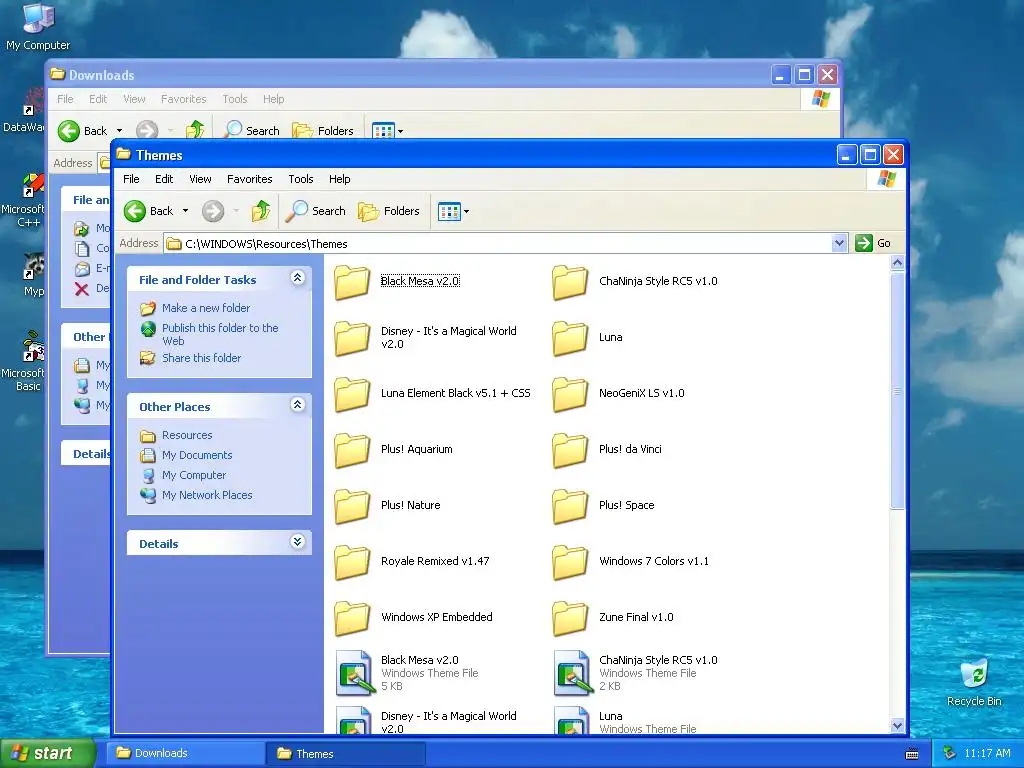Go to My Documents under Other Places
The height and width of the screenshot is (768, 1024).
tap(197, 455)
